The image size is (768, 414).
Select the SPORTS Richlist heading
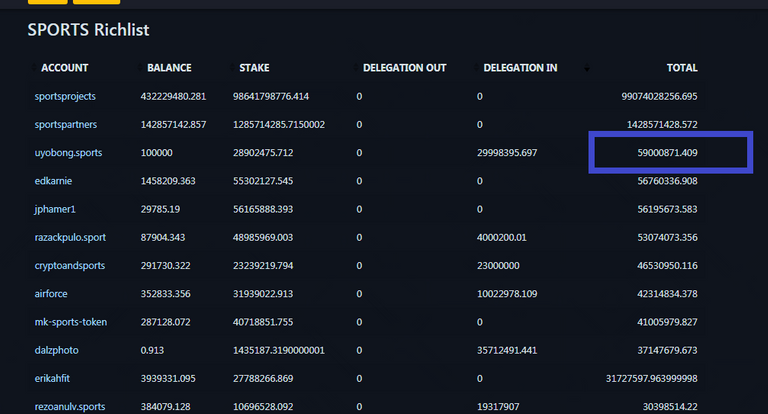(x=88, y=30)
